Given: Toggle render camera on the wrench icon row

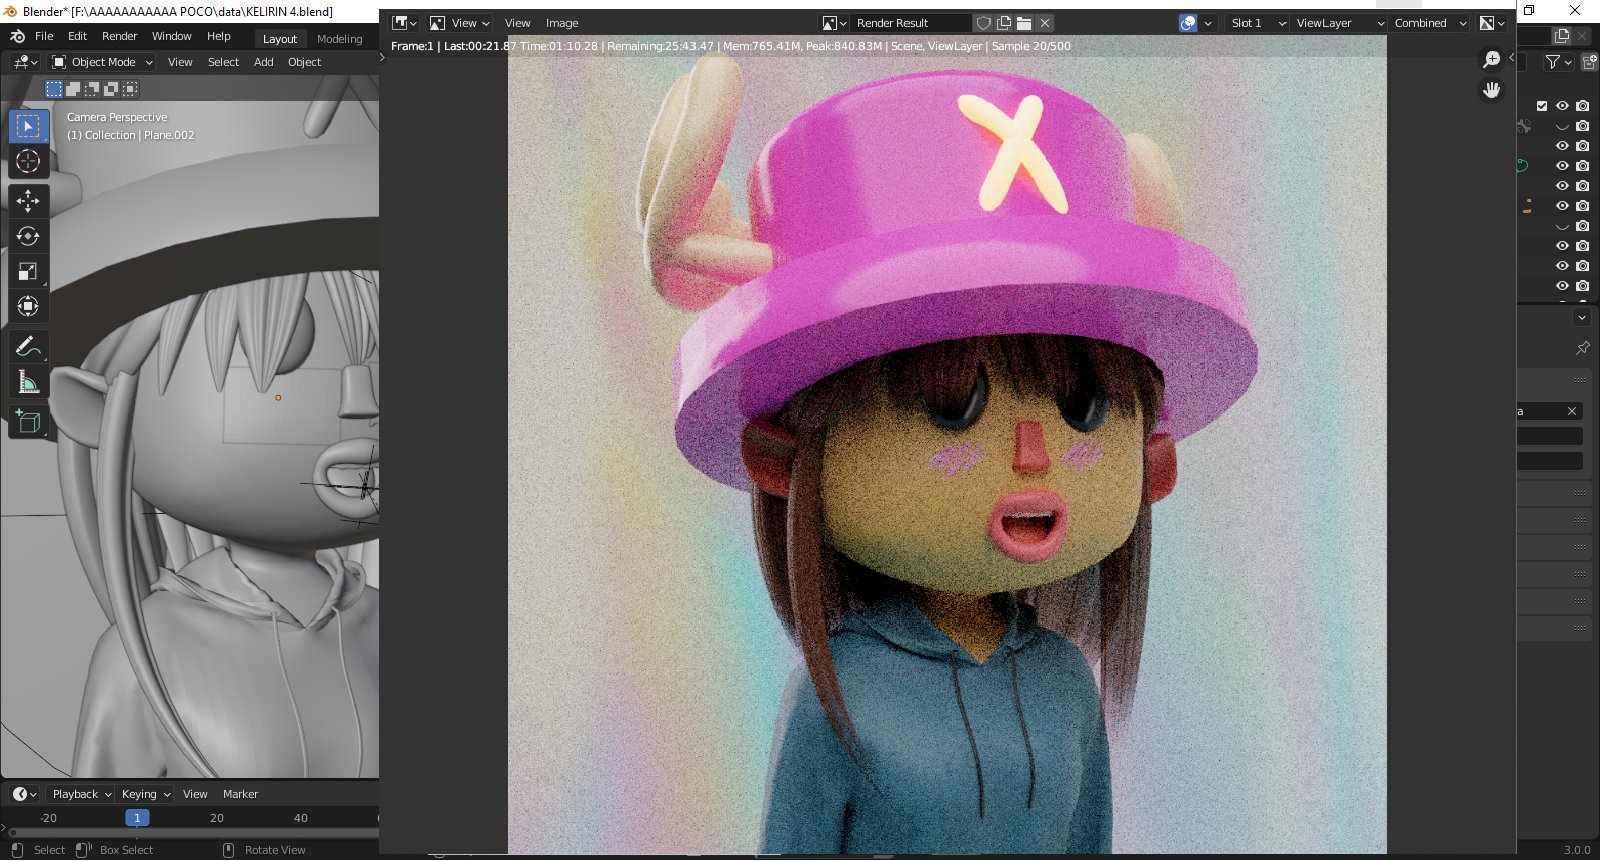Looking at the screenshot, I should click(x=1582, y=126).
